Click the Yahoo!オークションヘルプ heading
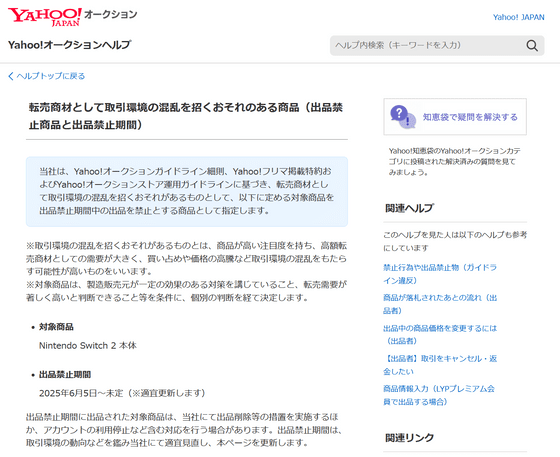This screenshot has width=560, height=457. click(70, 45)
